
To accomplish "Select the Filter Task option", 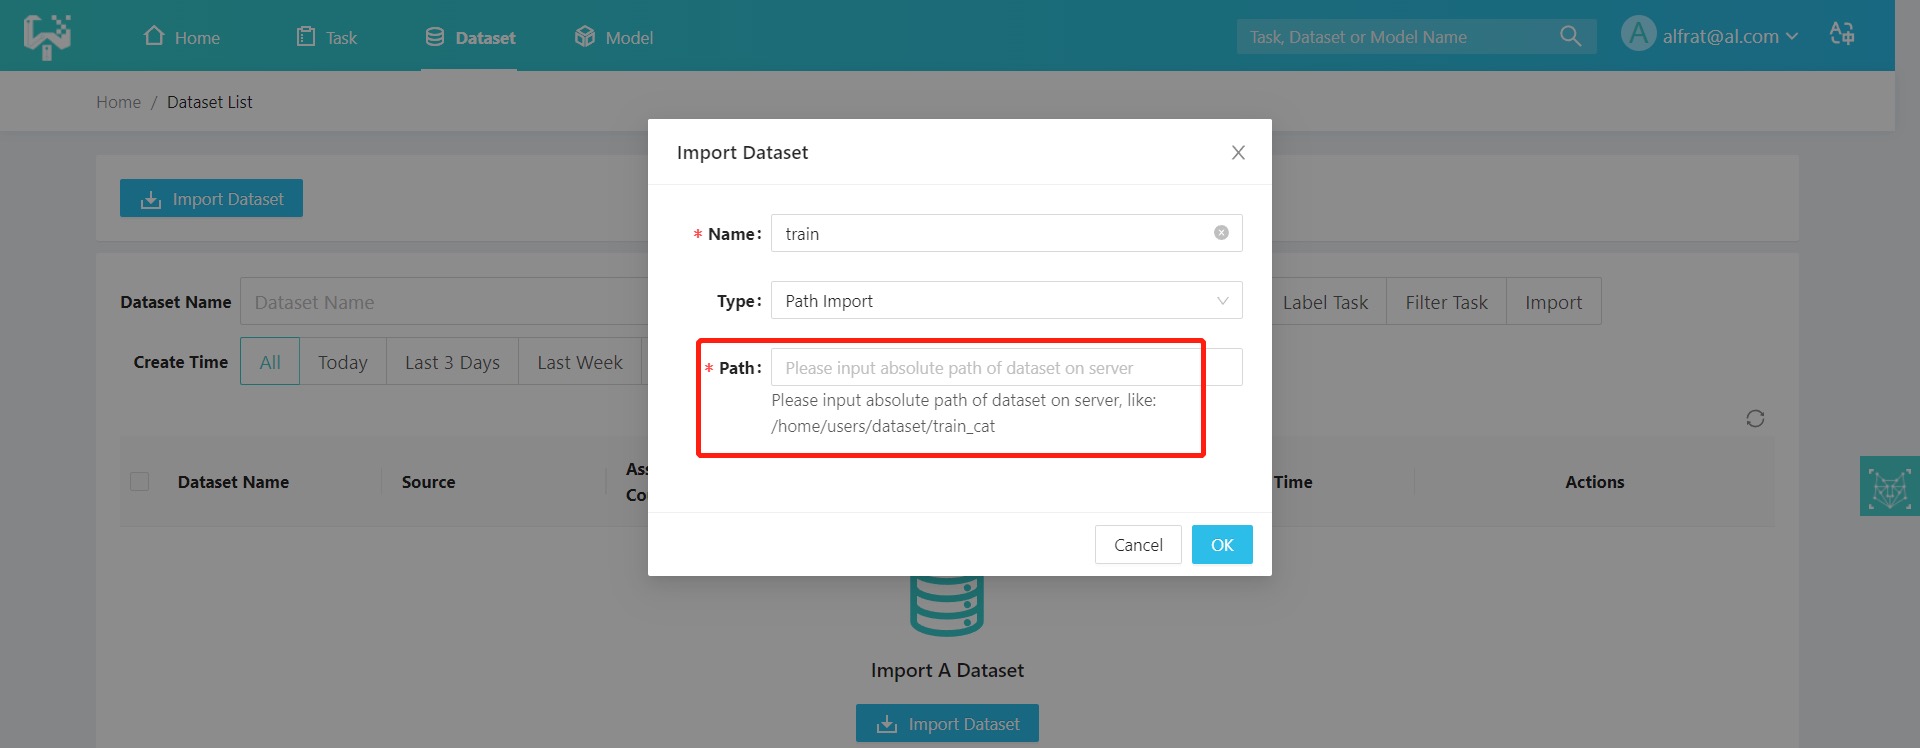I will point(1446,301).
